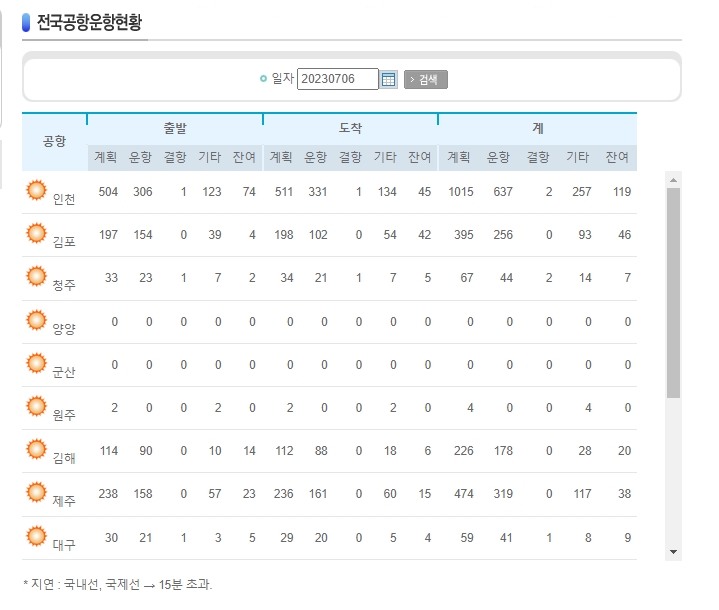Click the sunny weather icon for 양양

(36, 320)
